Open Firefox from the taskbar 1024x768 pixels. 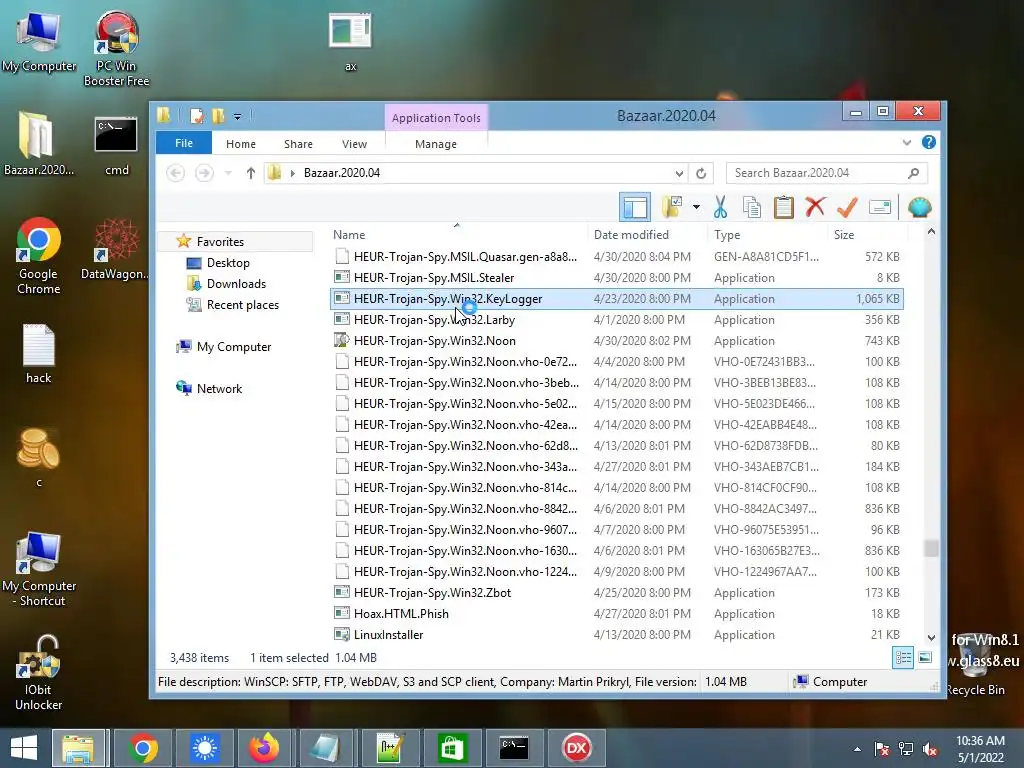(264, 748)
